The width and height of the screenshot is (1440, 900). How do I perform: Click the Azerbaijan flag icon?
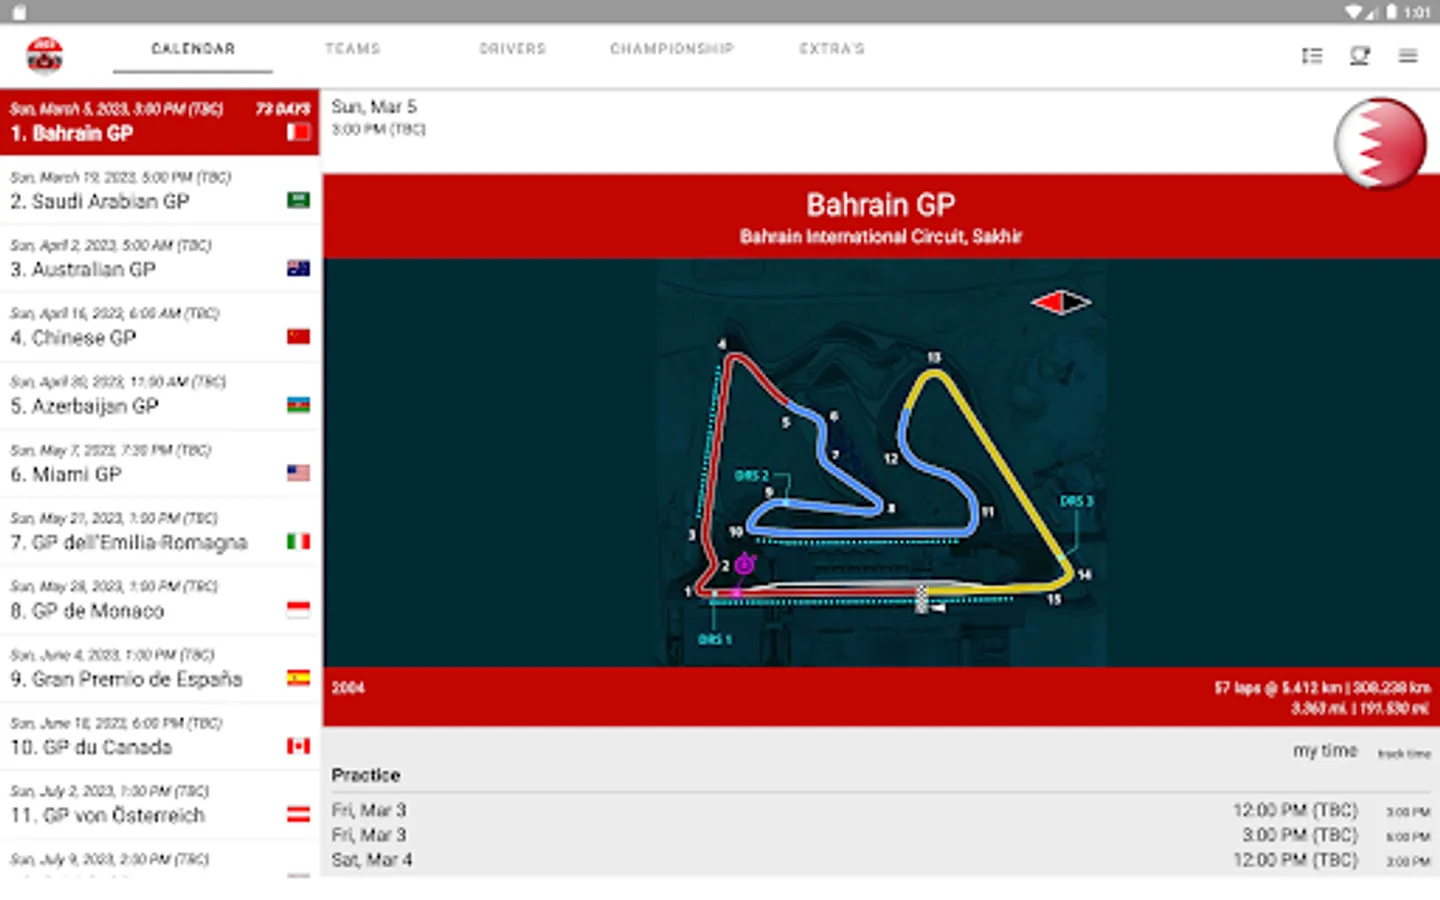tap(298, 405)
